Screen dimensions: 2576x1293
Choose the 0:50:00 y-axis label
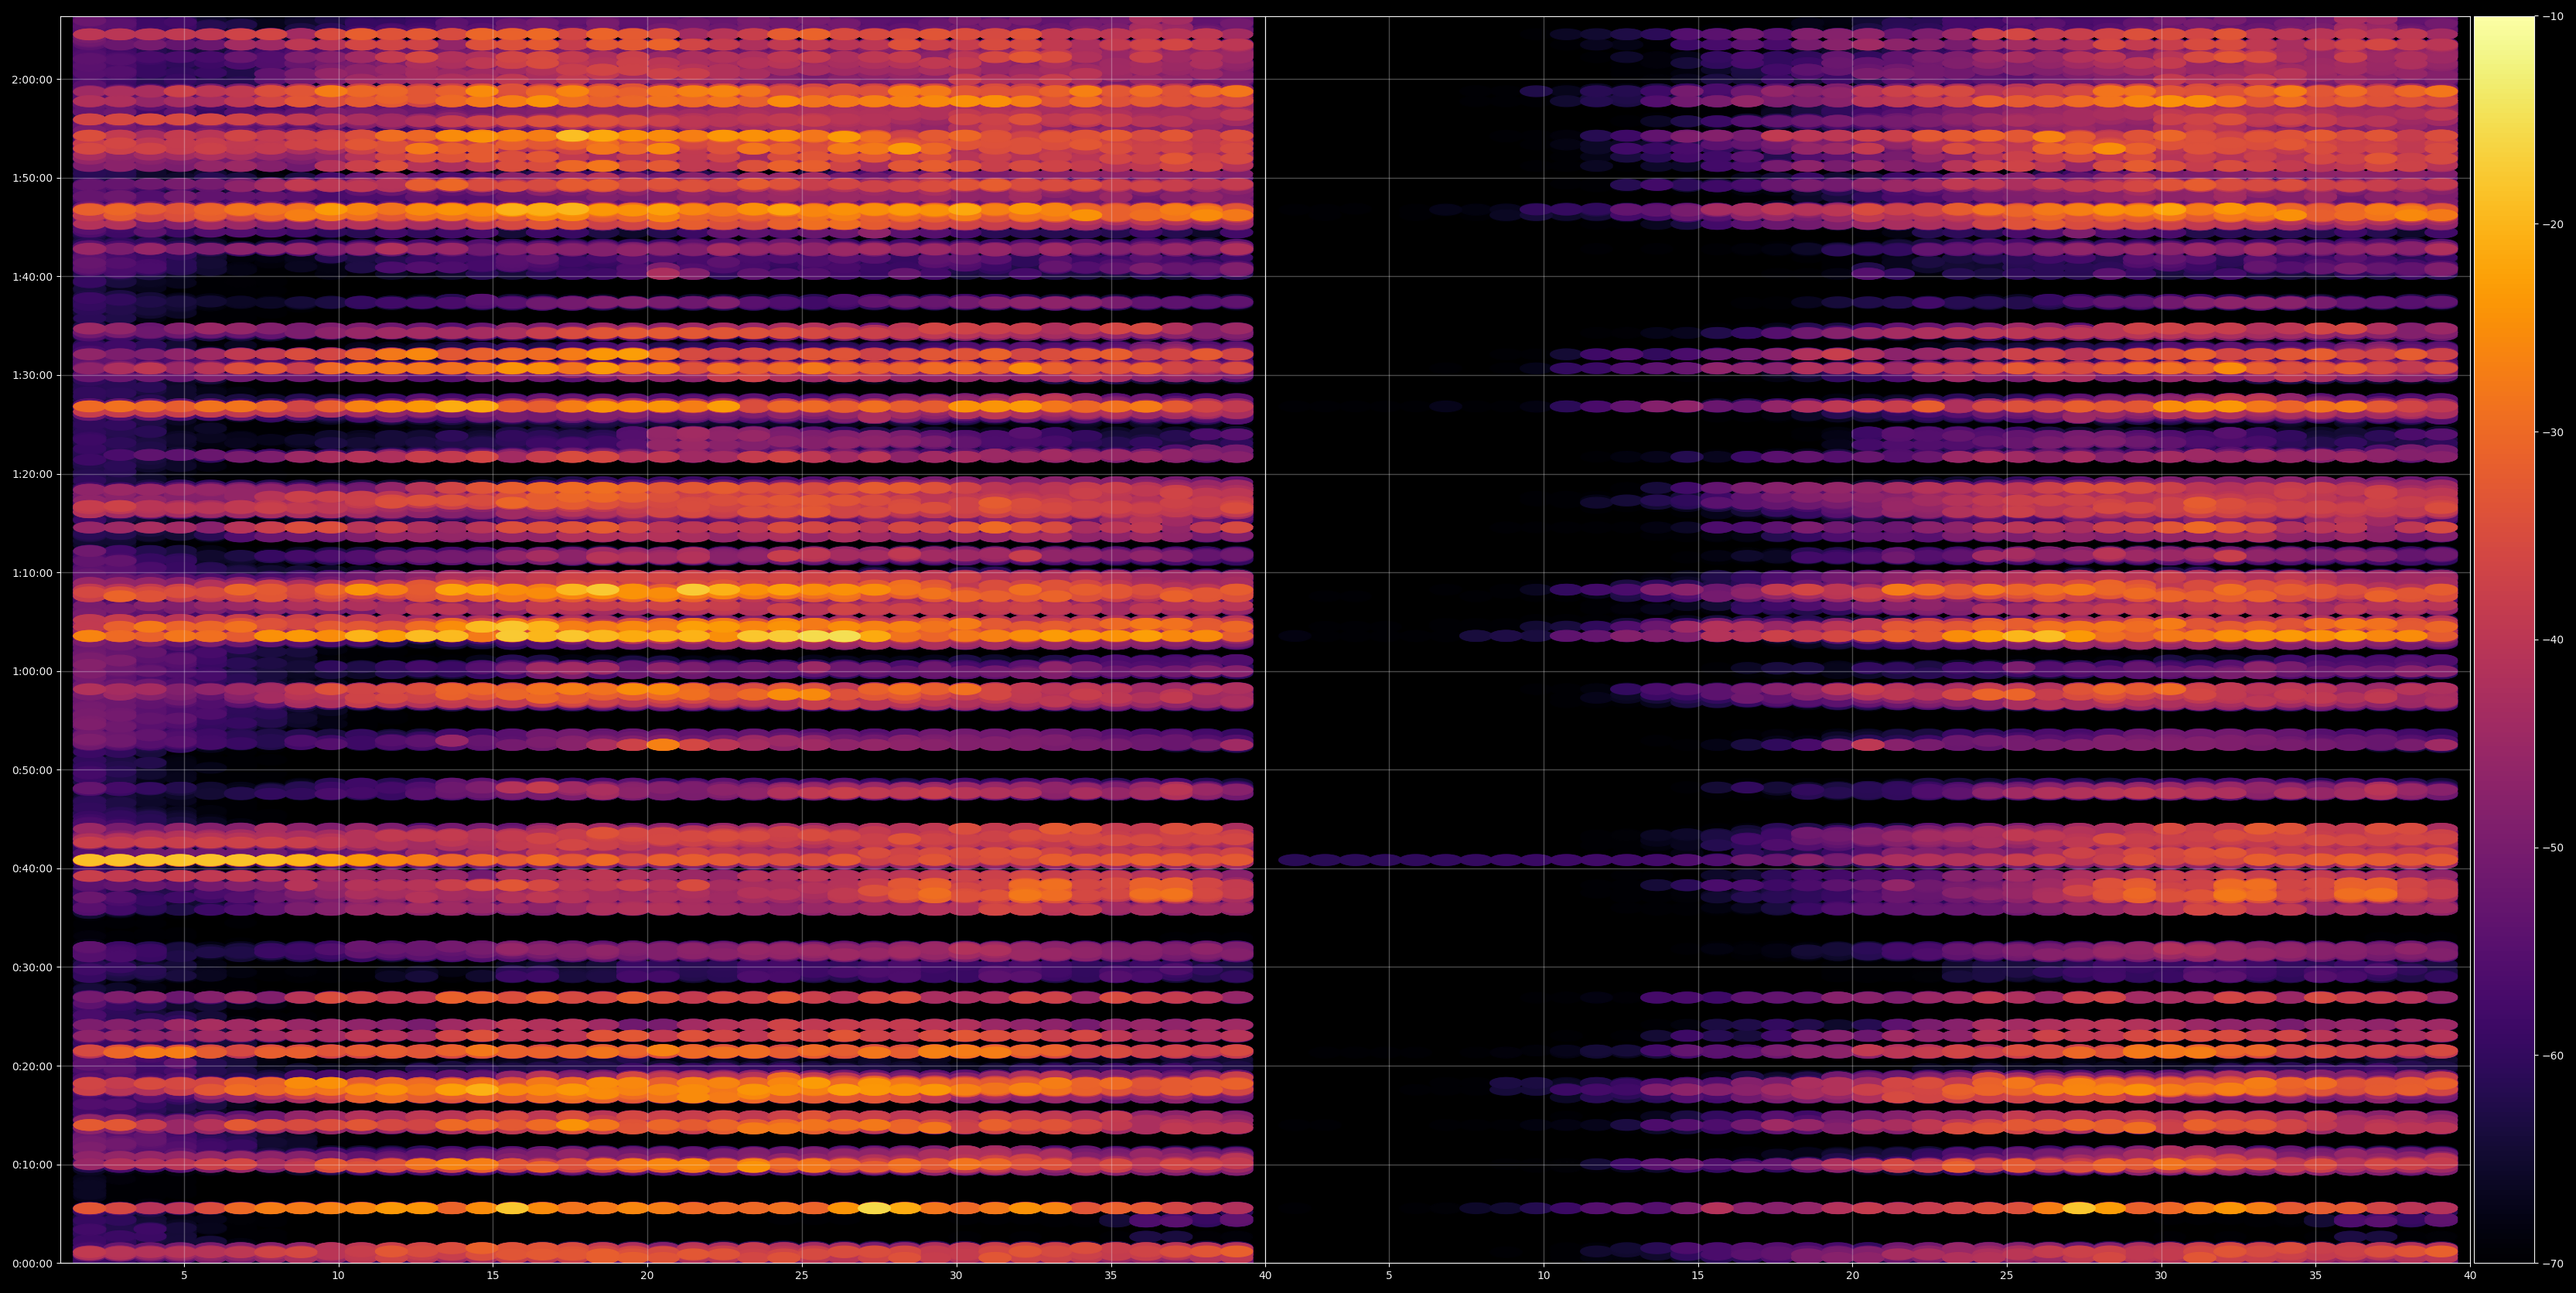pos(33,770)
